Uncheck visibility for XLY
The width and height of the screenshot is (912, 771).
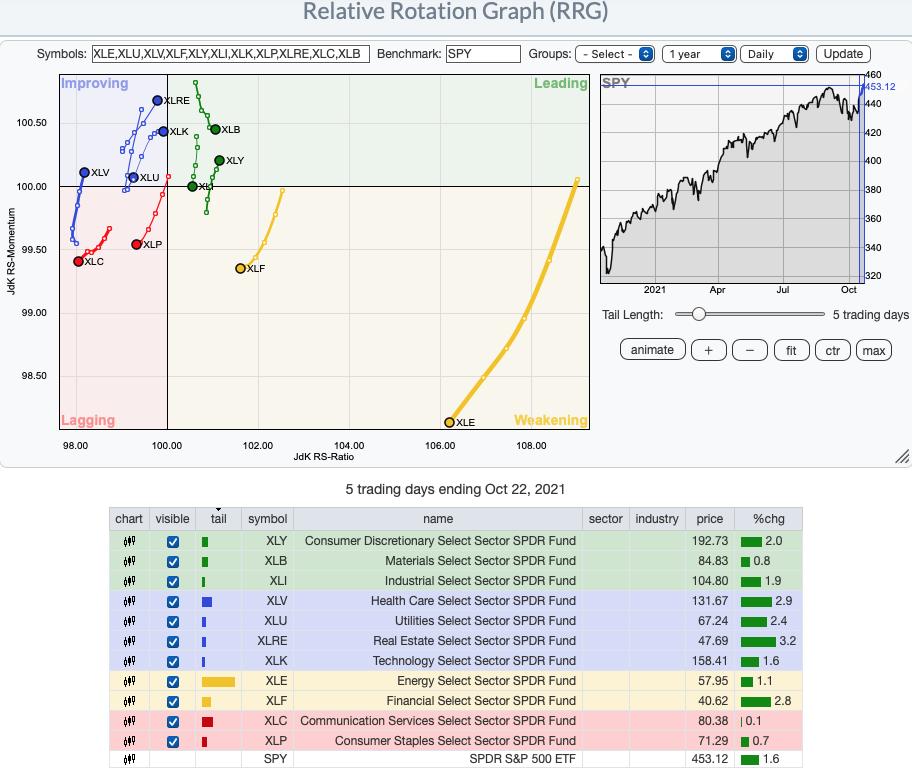click(x=173, y=542)
